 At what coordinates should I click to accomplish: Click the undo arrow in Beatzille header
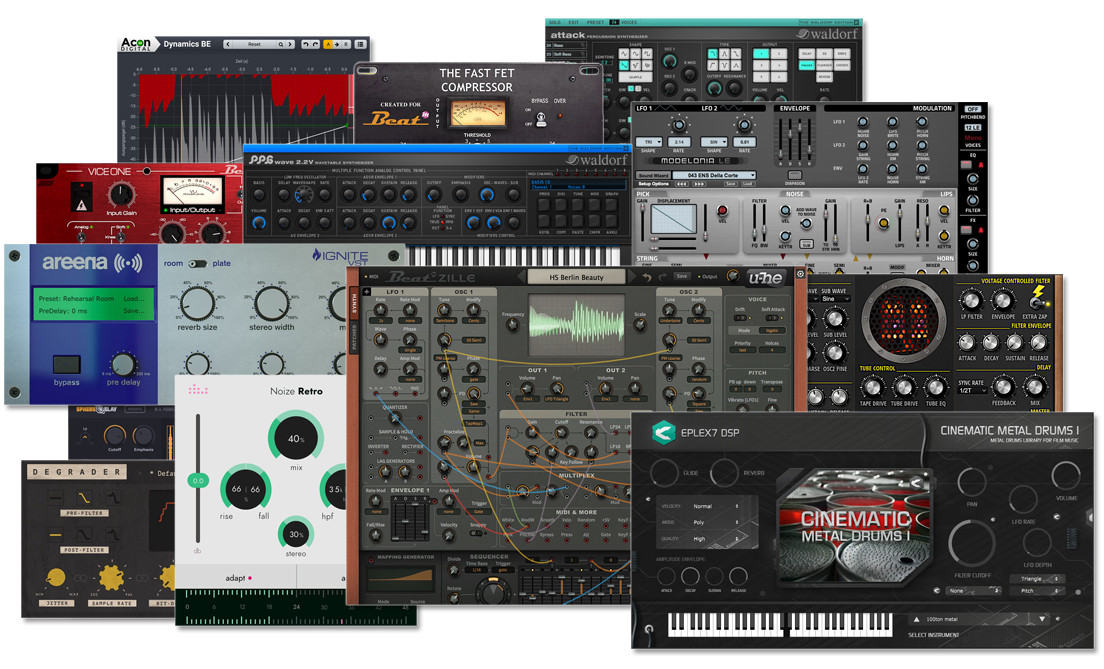pyautogui.click(x=646, y=277)
